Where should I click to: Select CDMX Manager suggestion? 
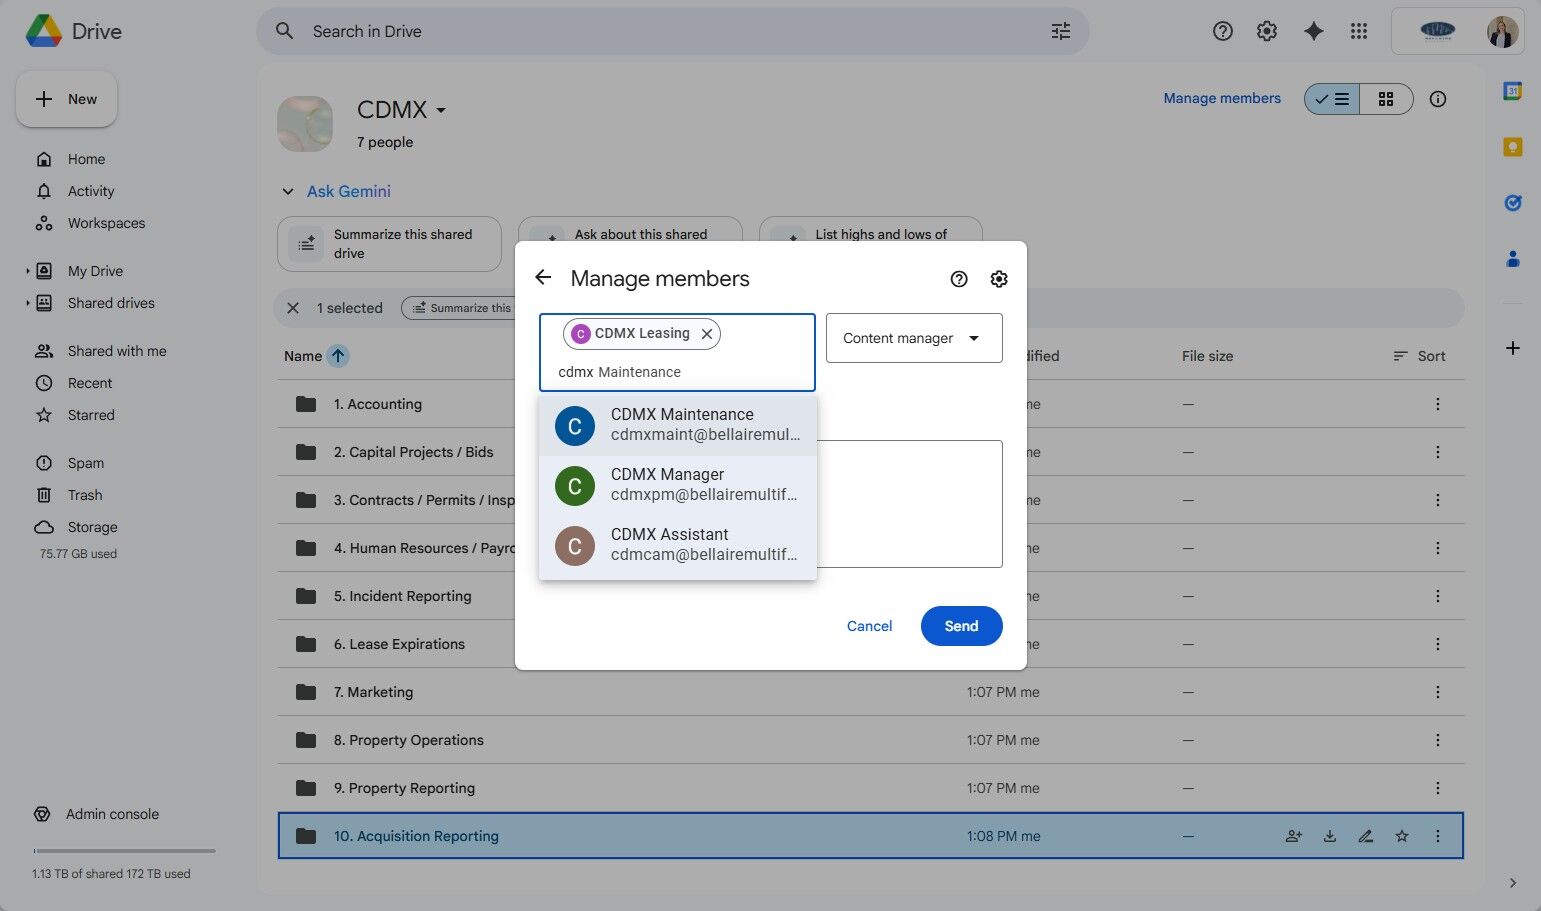click(678, 485)
